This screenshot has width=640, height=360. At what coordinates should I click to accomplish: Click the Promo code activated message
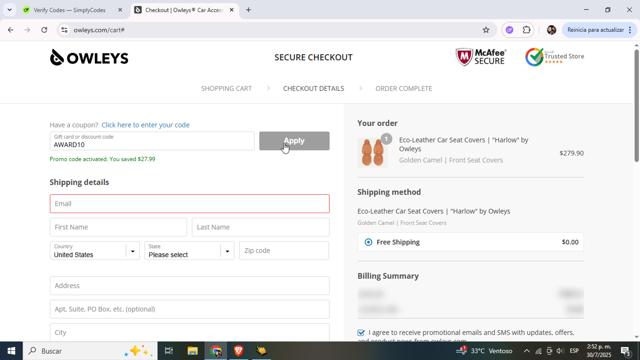click(102, 159)
